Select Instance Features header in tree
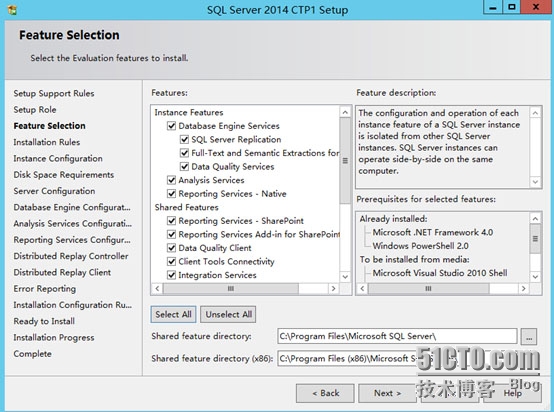Image resolution: width=554 pixels, height=412 pixels. click(x=189, y=112)
